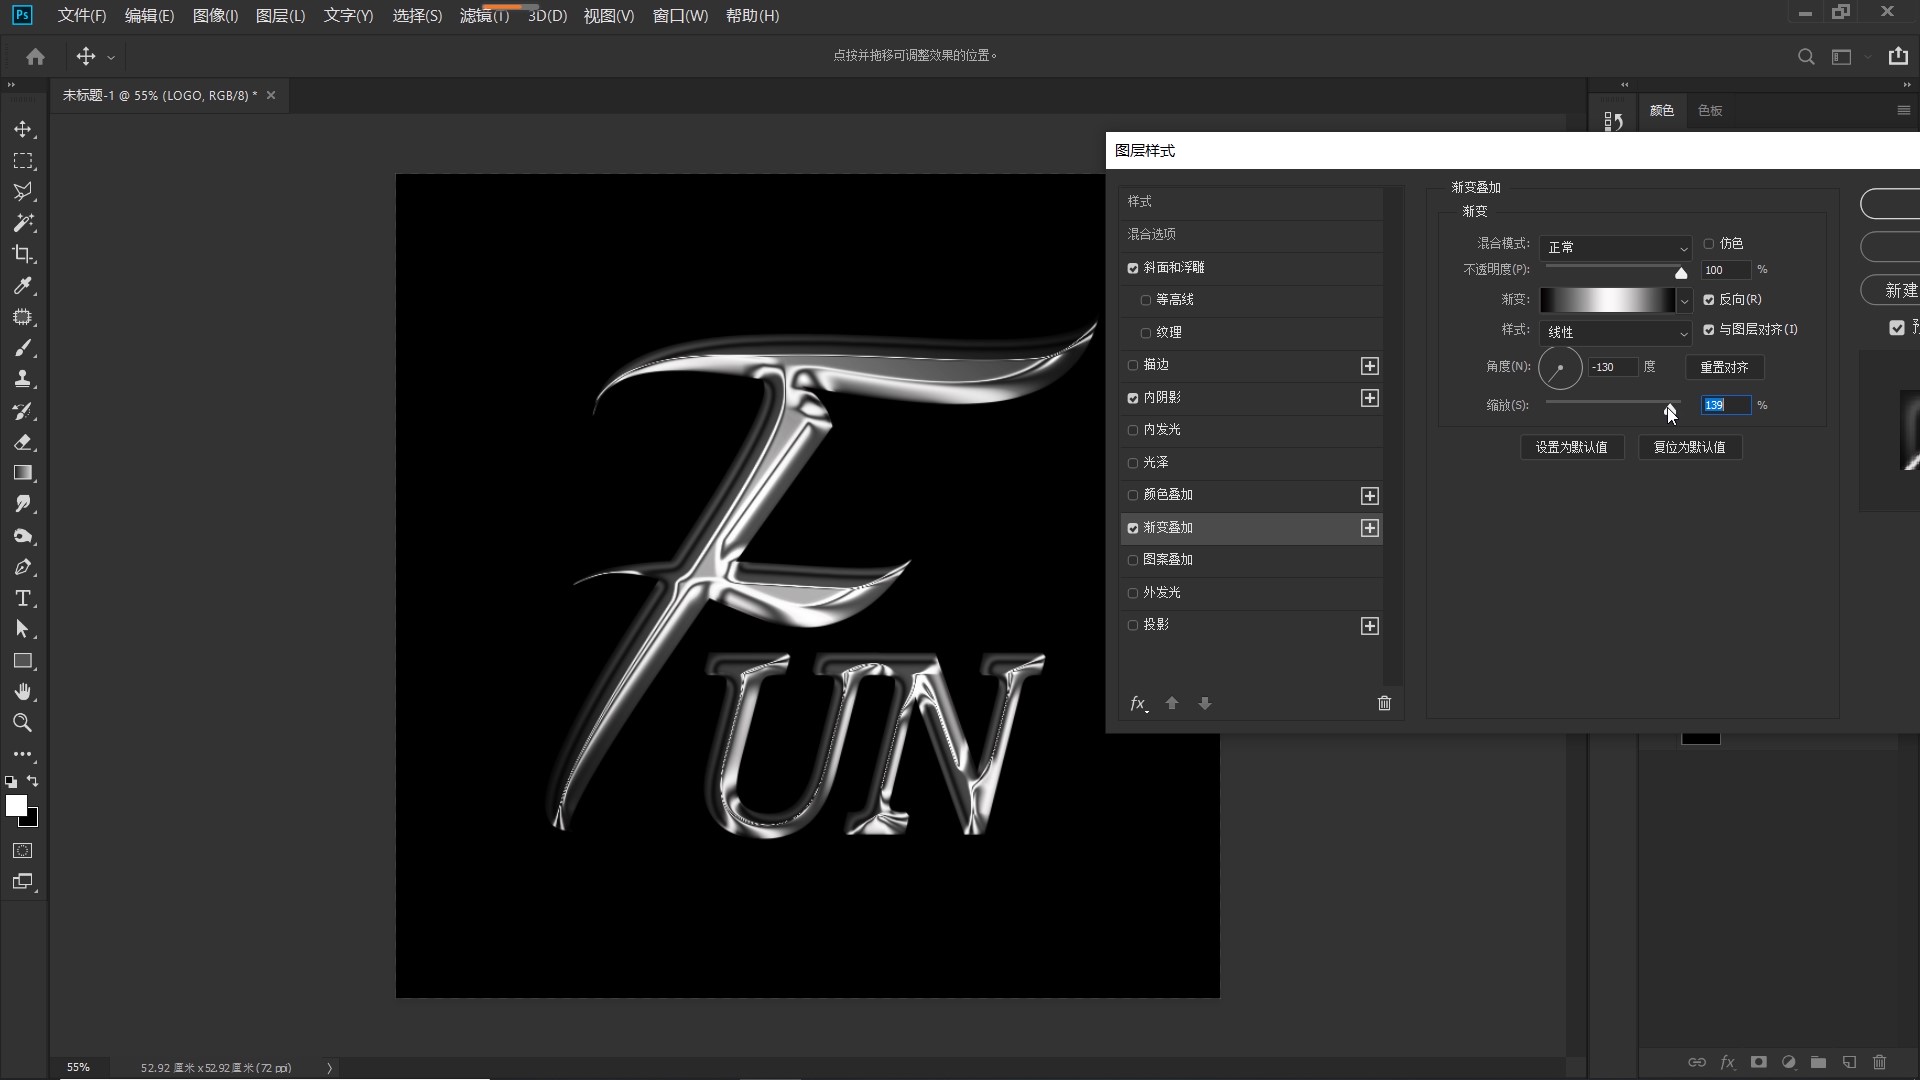Select the Horizontal Type tool

22,598
